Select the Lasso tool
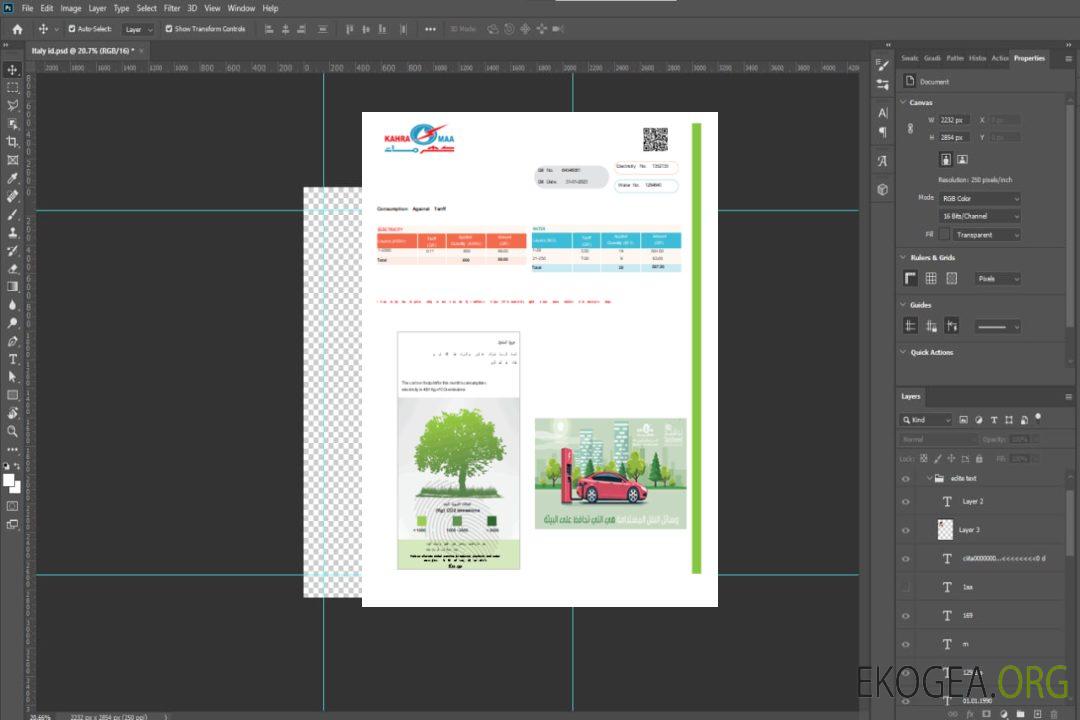1080x720 pixels. point(13,105)
